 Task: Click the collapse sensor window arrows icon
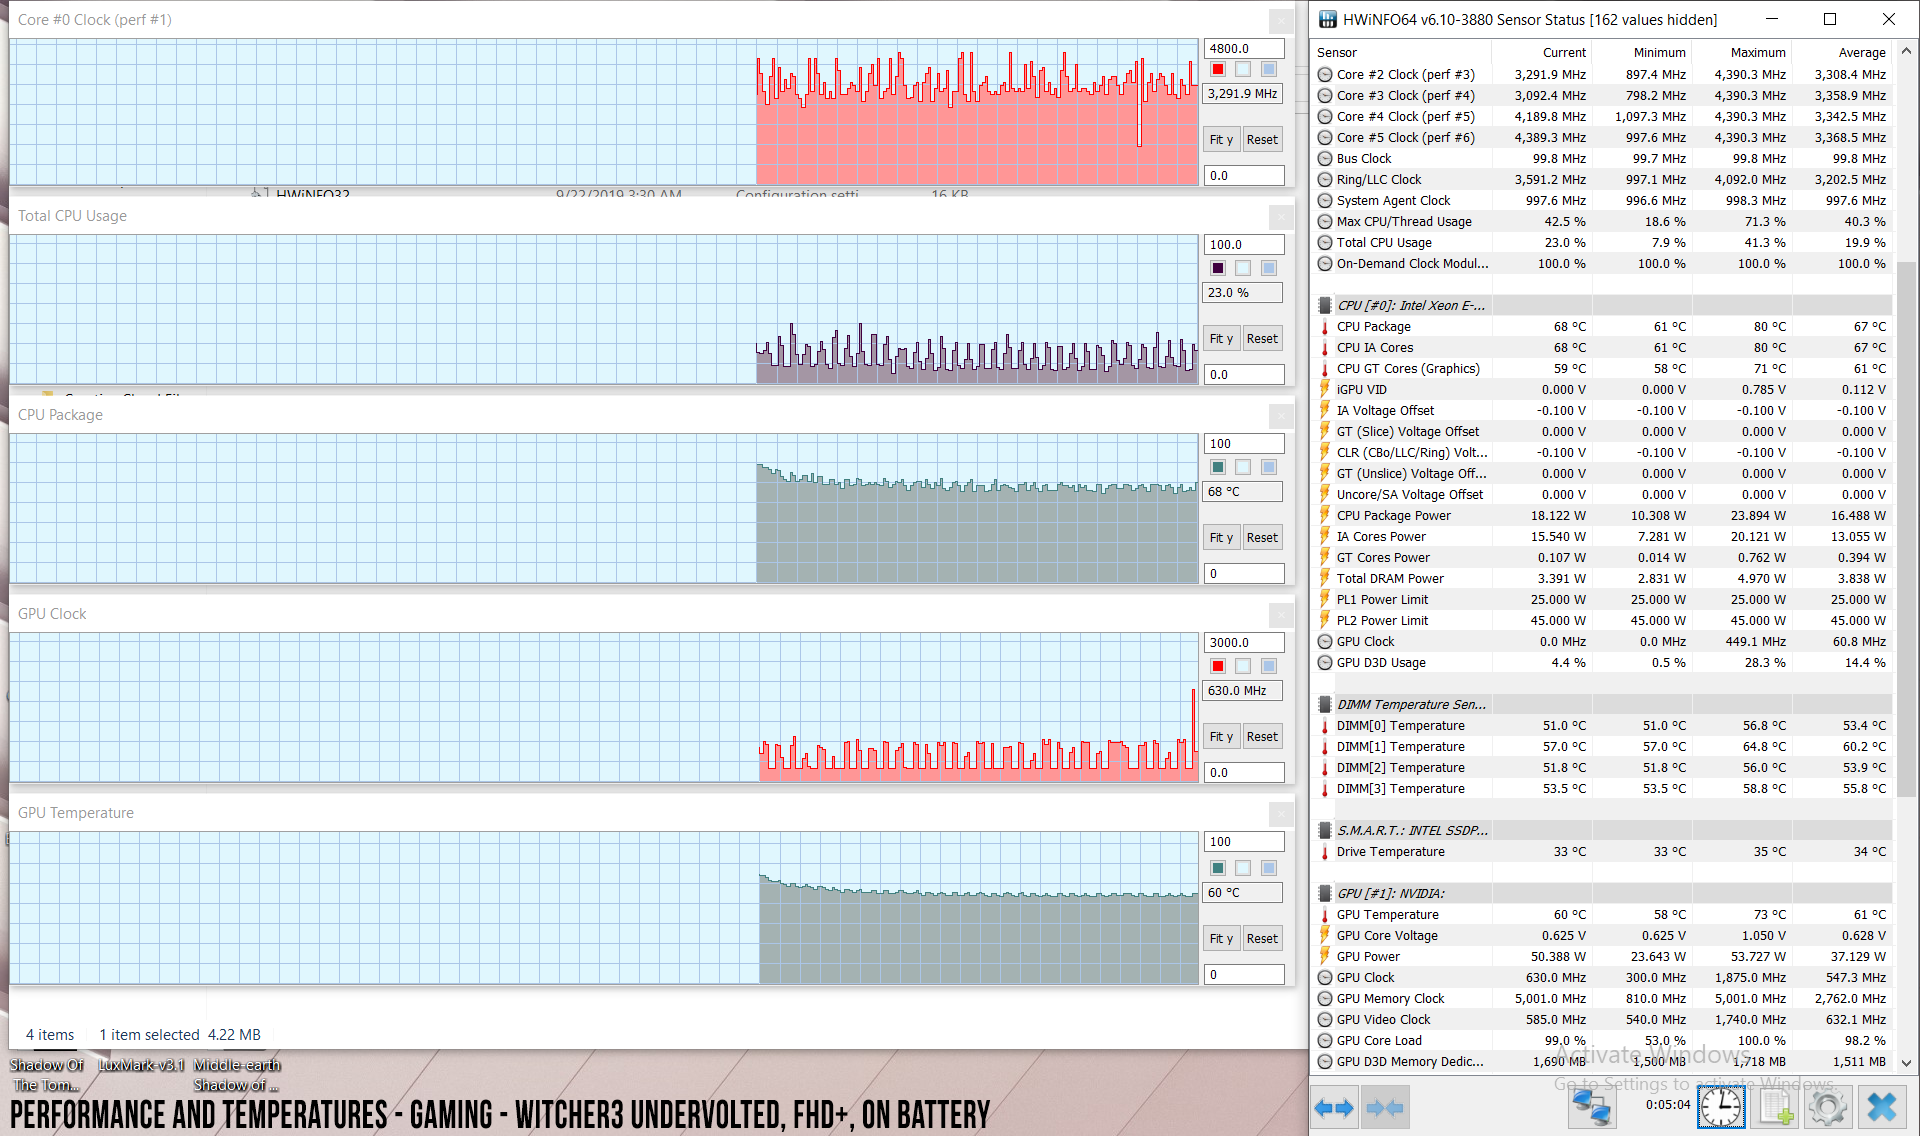pos(1385,1107)
